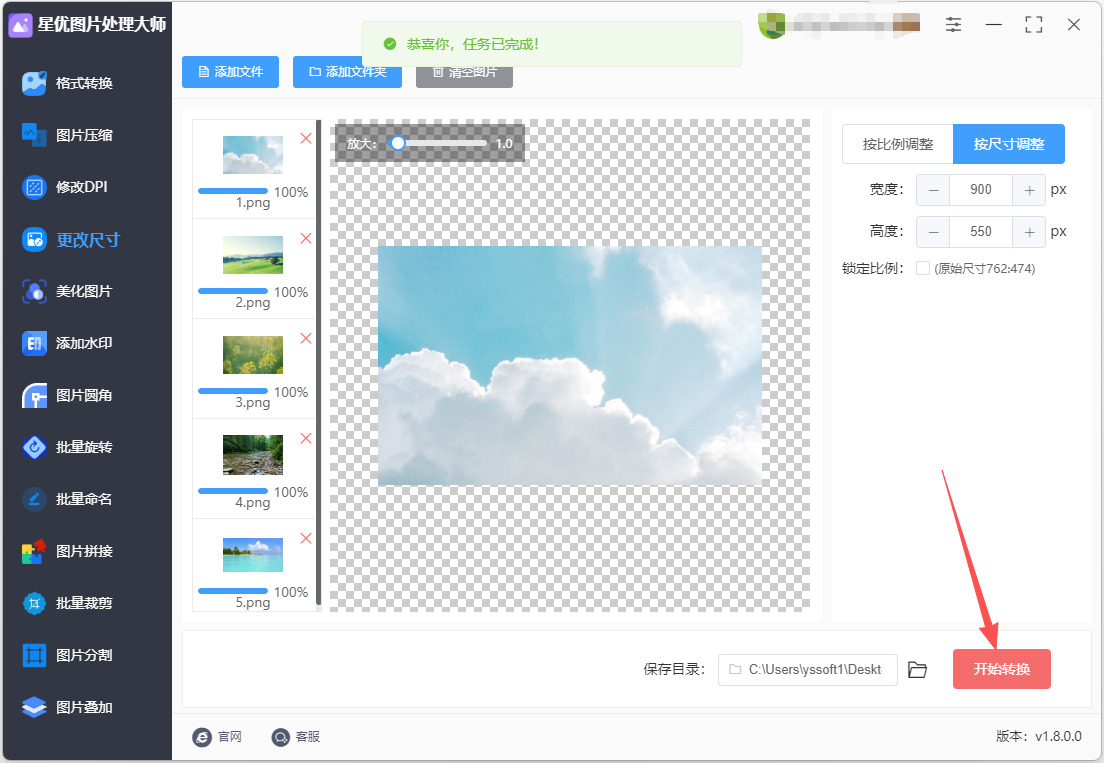This screenshot has height=763, width=1104.
Task: Click the 保存目录 save path field
Action: [808, 669]
